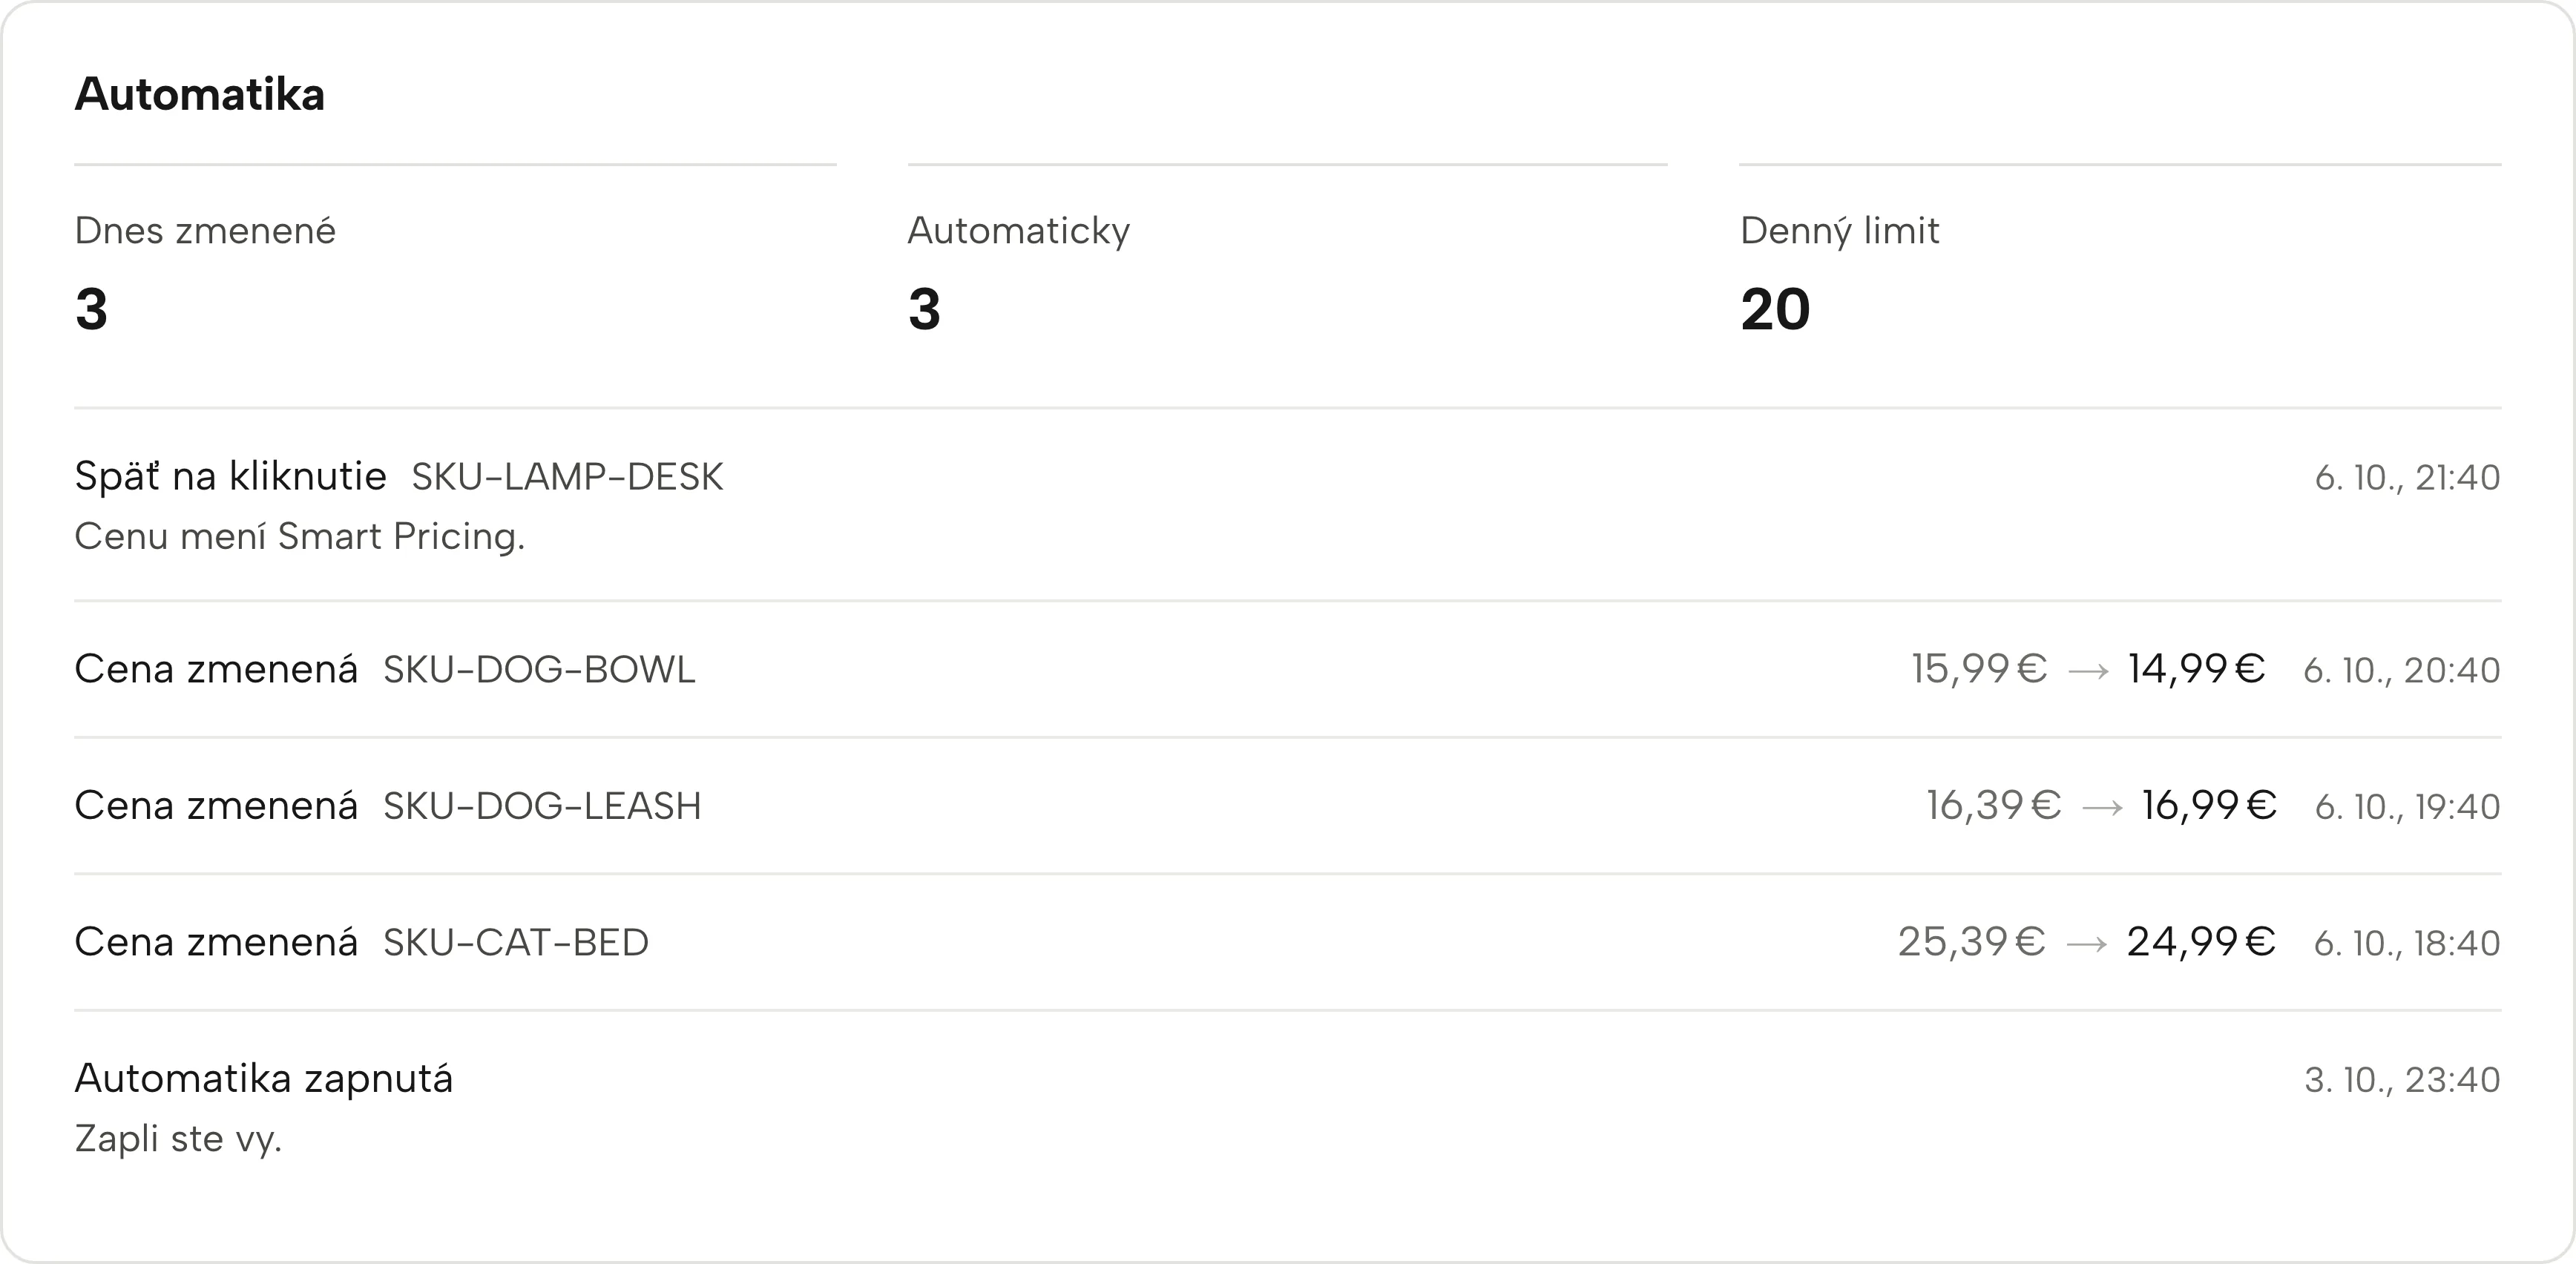Open the Automatika zapnutá log entry
The height and width of the screenshot is (1264, 2576).
[x=1288, y=1107]
